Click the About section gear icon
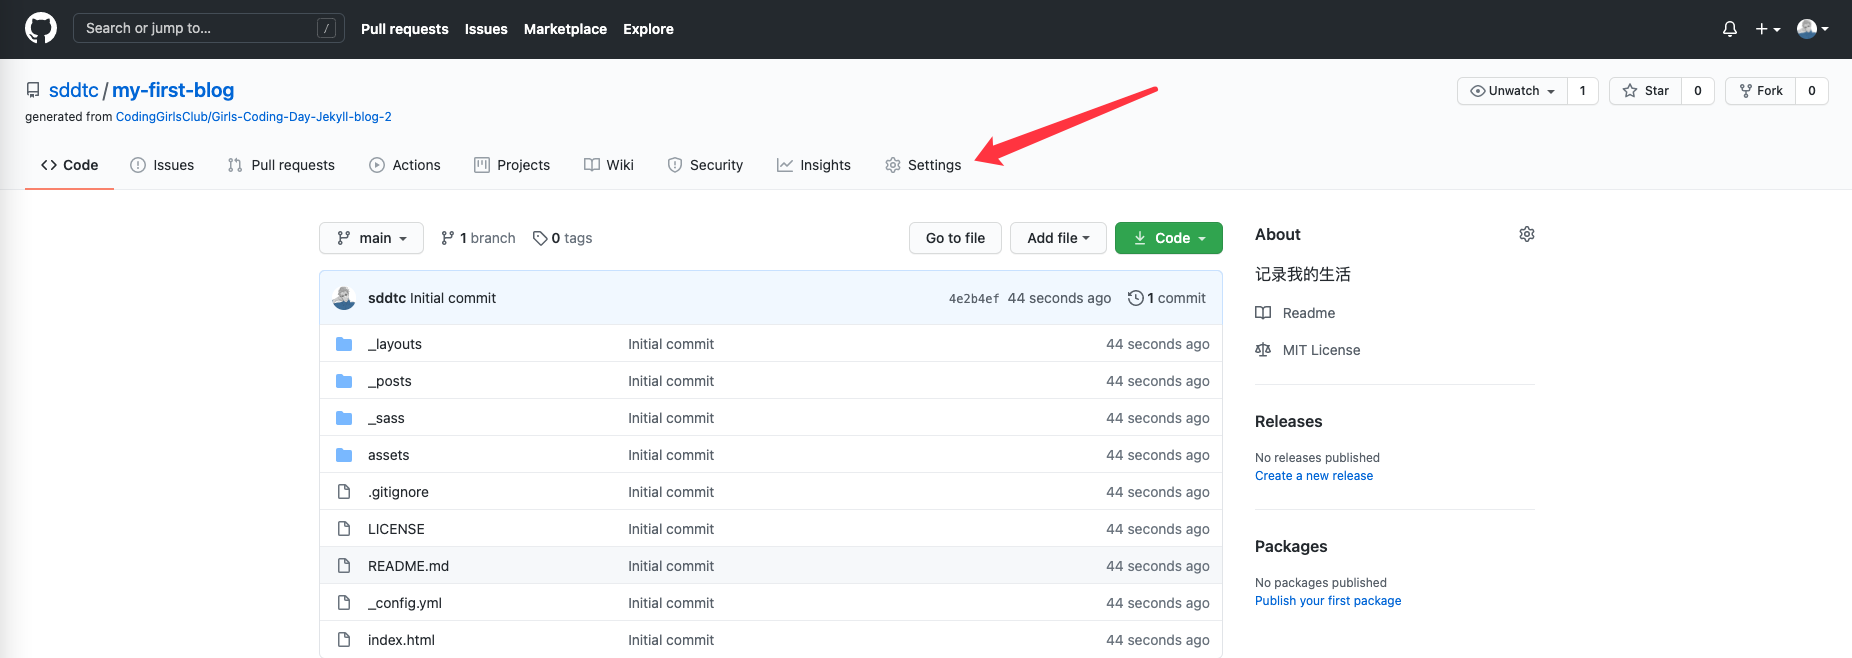The image size is (1852, 658). click(x=1527, y=234)
